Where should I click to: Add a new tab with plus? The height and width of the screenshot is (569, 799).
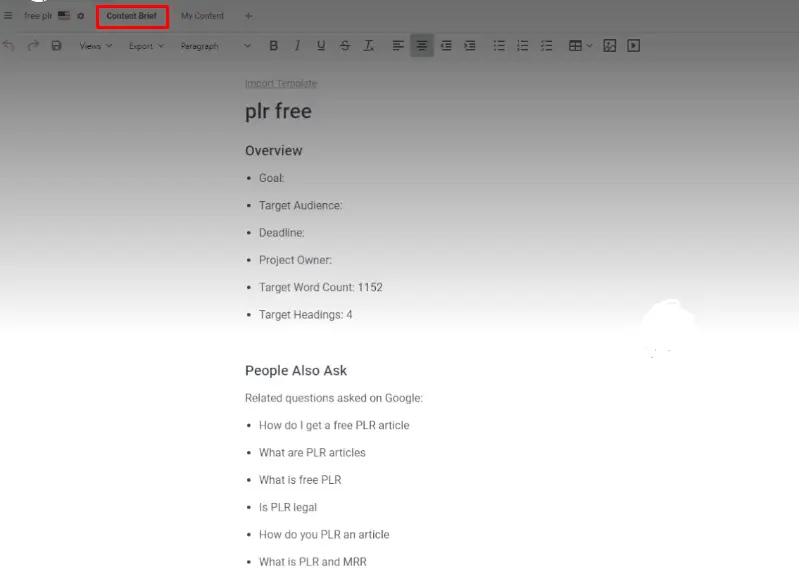click(248, 16)
